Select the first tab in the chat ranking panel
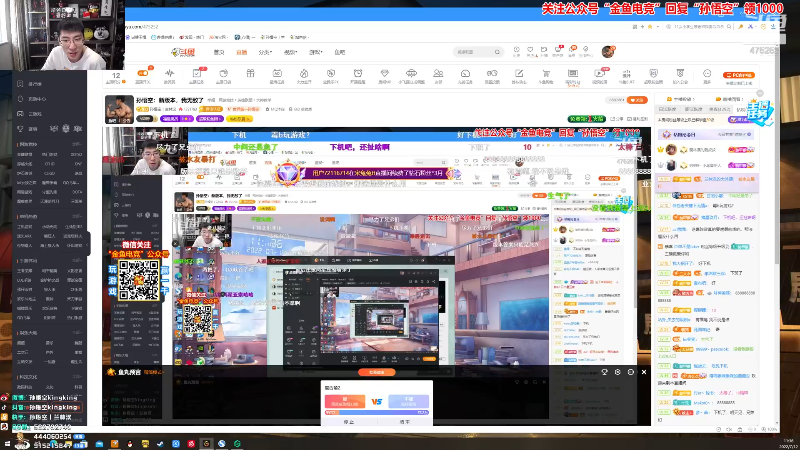This screenshot has width=800, height=450. [x=667, y=109]
